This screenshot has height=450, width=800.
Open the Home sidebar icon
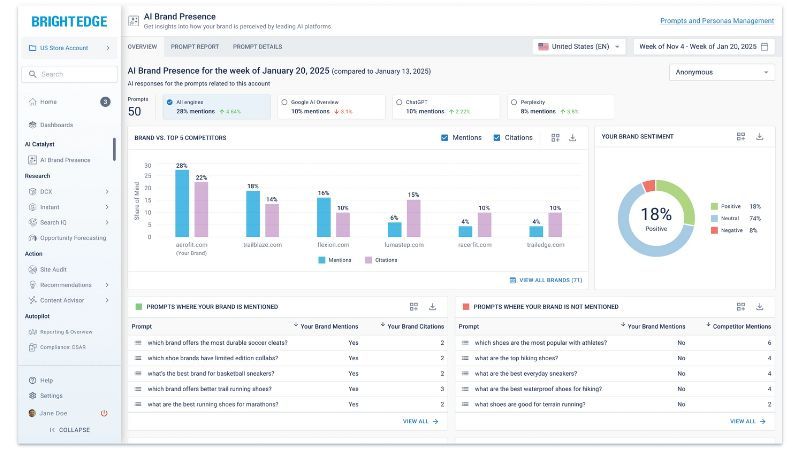[x=33, y=102]
